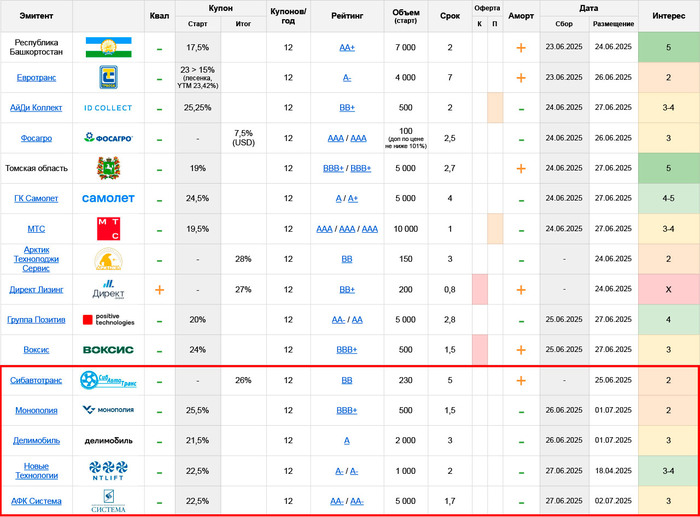
Task: Open the АФК Система issuer link
Action: click(36, 501)
